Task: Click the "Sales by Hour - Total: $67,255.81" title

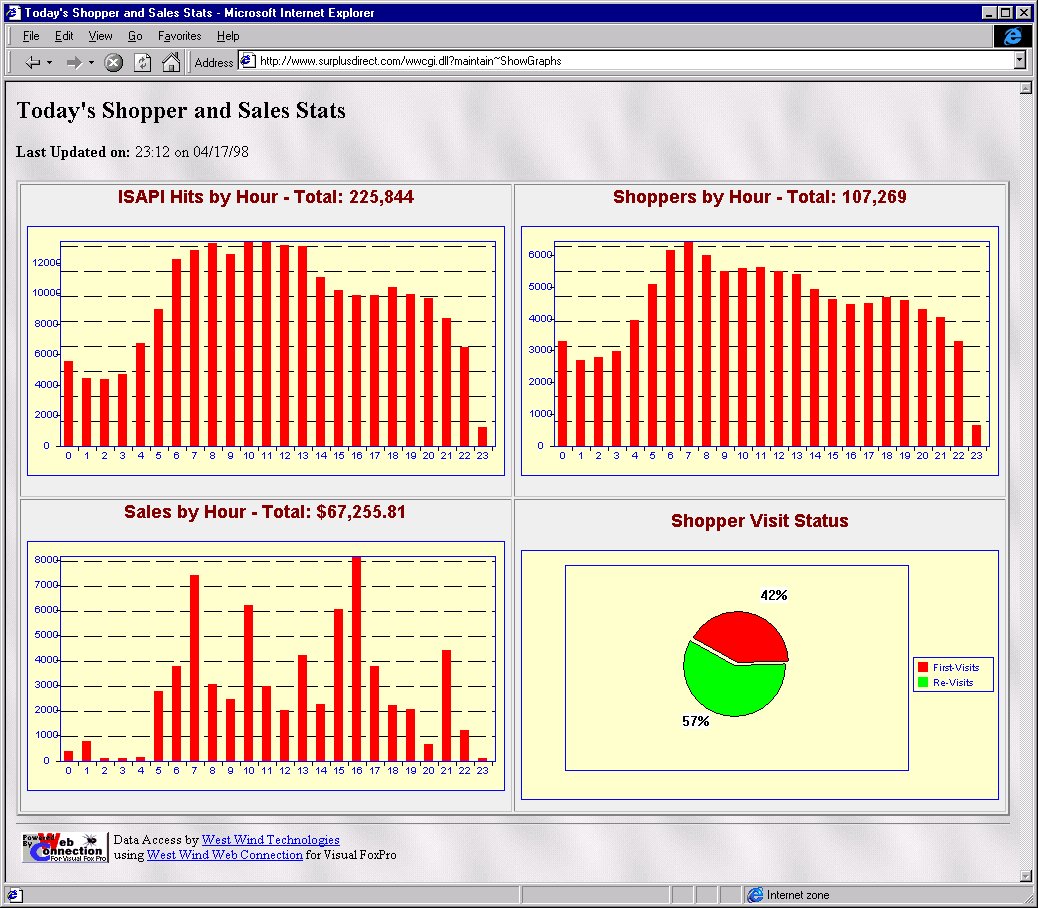Action: coord(265,512)
